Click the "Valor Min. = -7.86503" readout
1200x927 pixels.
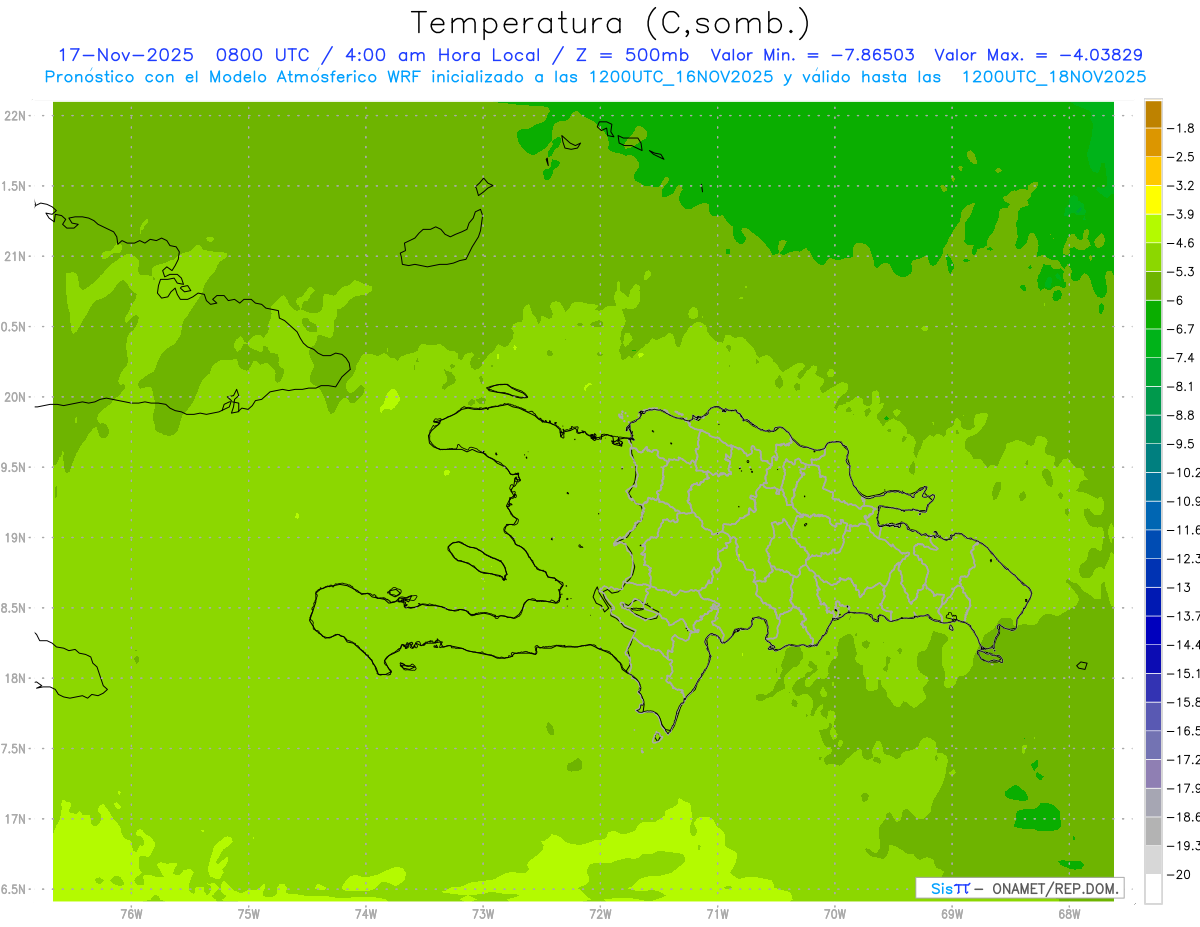pos(812,55)
